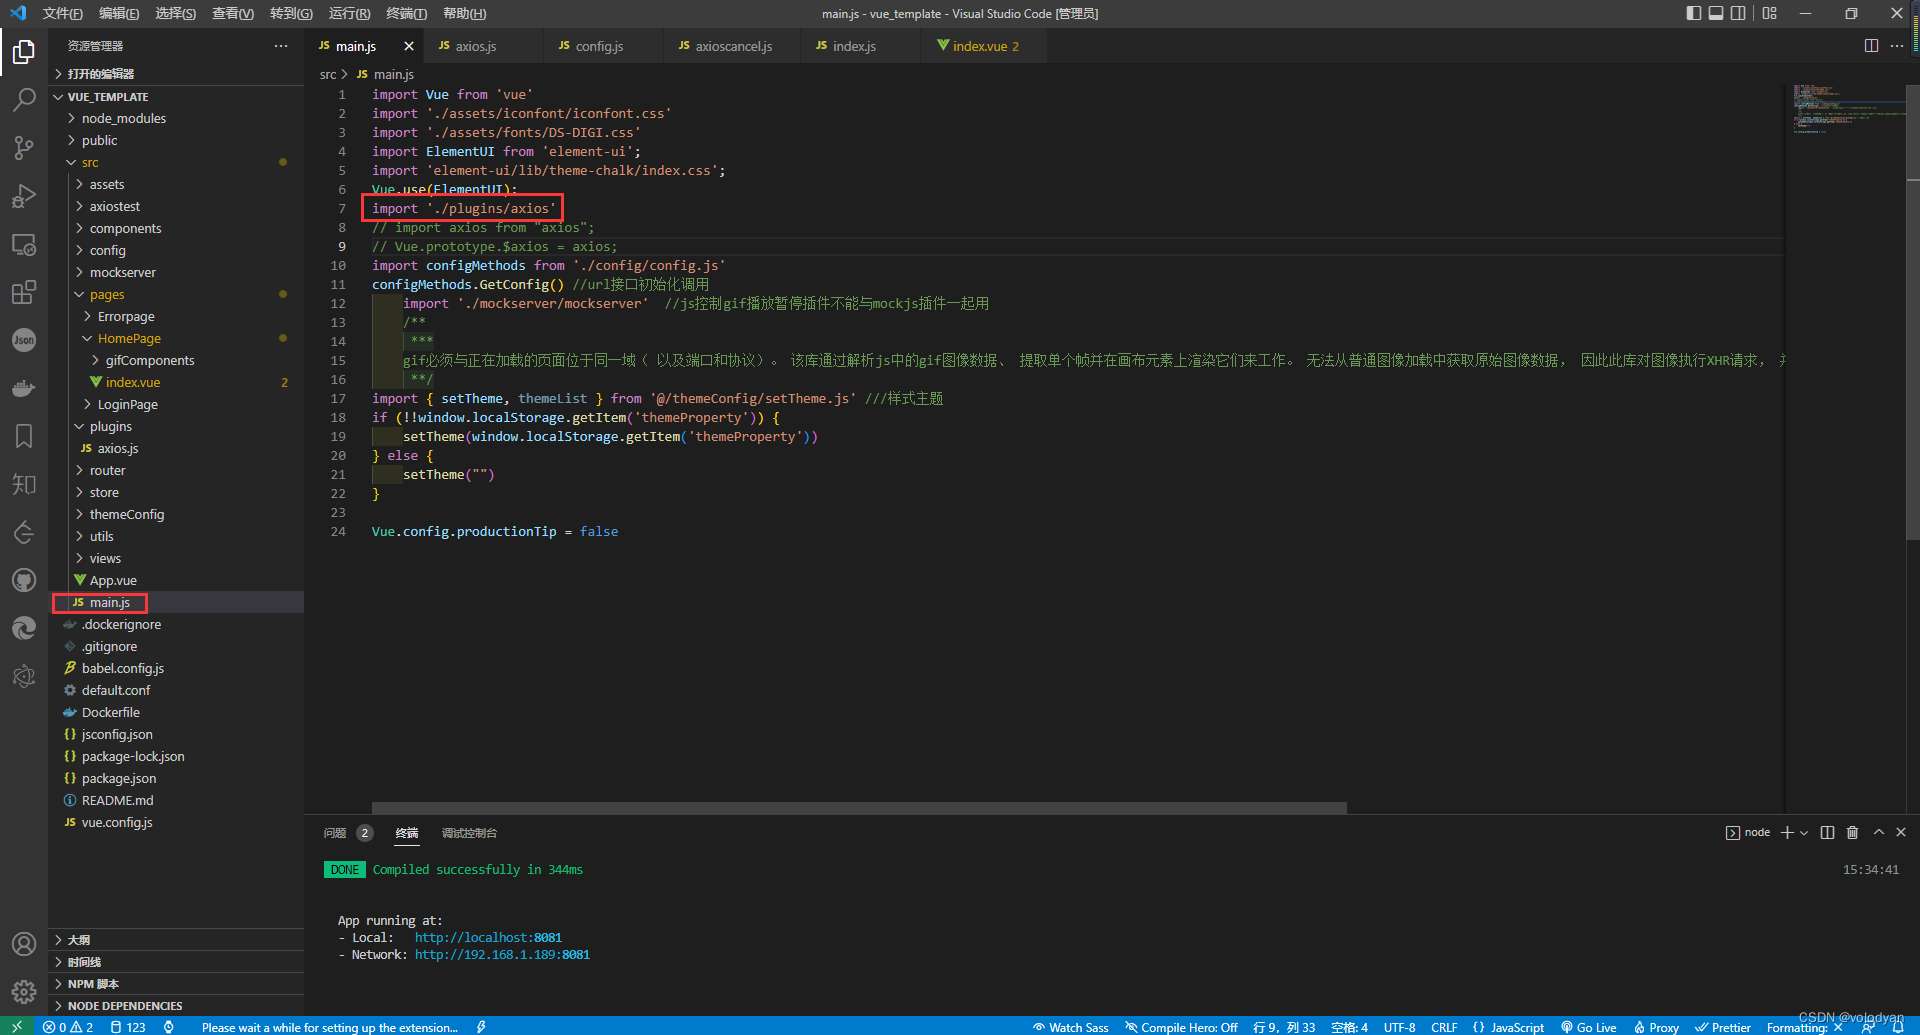Create a new terminal with plus
This screenshot has width=1920, height=1035.
click(x=1787, y=832)
